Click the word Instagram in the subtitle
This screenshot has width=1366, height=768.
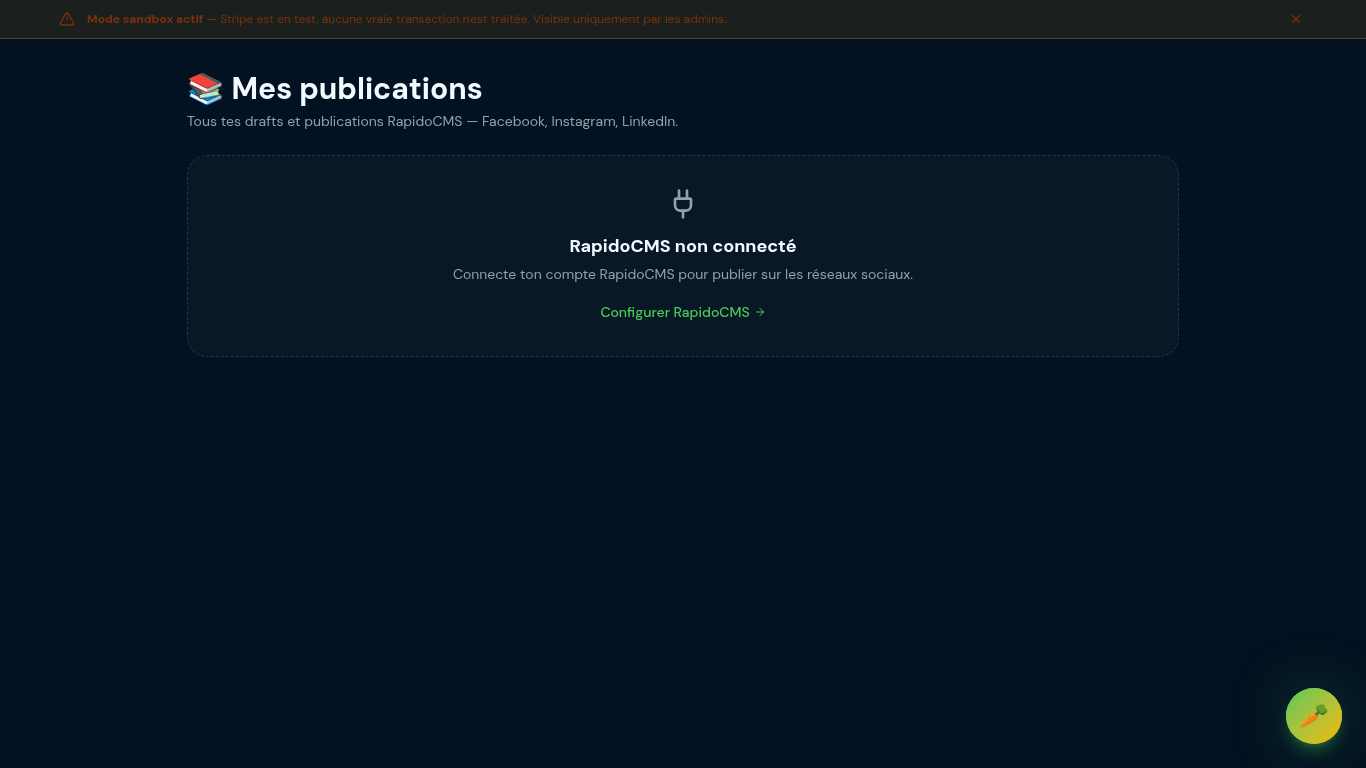tap(583, 121)
